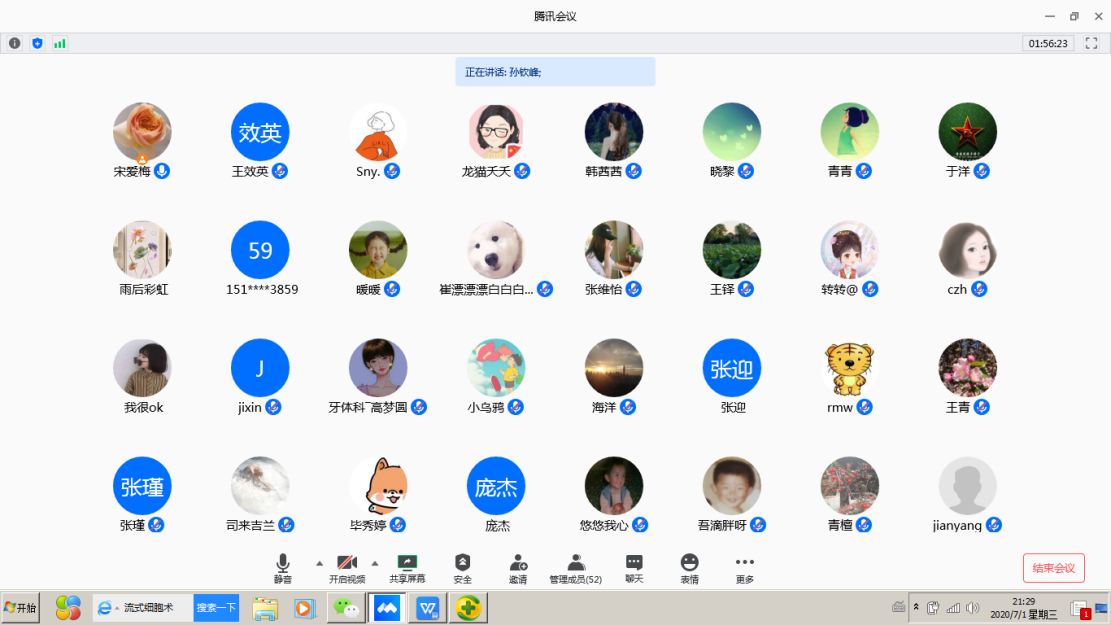The width and height of the screenshot is (1111, 625).
Task: Open the WPS icon in the taskbar
Action: click(428, 608)
